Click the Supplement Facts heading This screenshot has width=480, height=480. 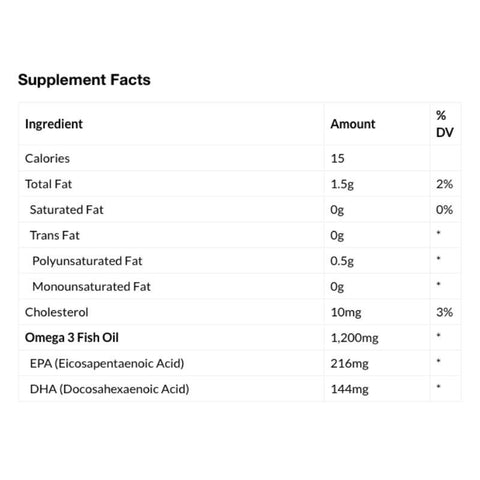[x=84, y=80]
